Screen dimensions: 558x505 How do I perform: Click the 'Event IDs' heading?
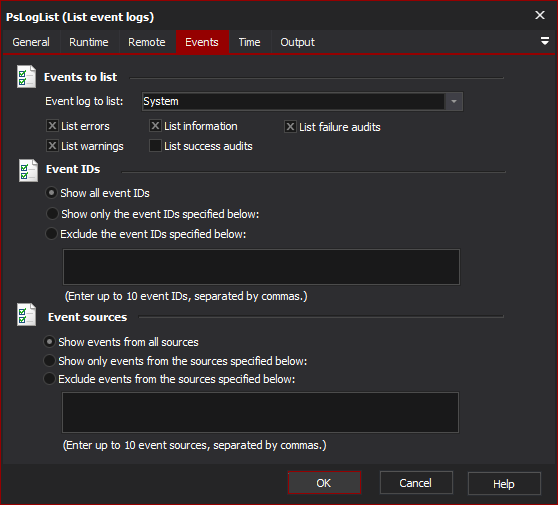(73, 169)
